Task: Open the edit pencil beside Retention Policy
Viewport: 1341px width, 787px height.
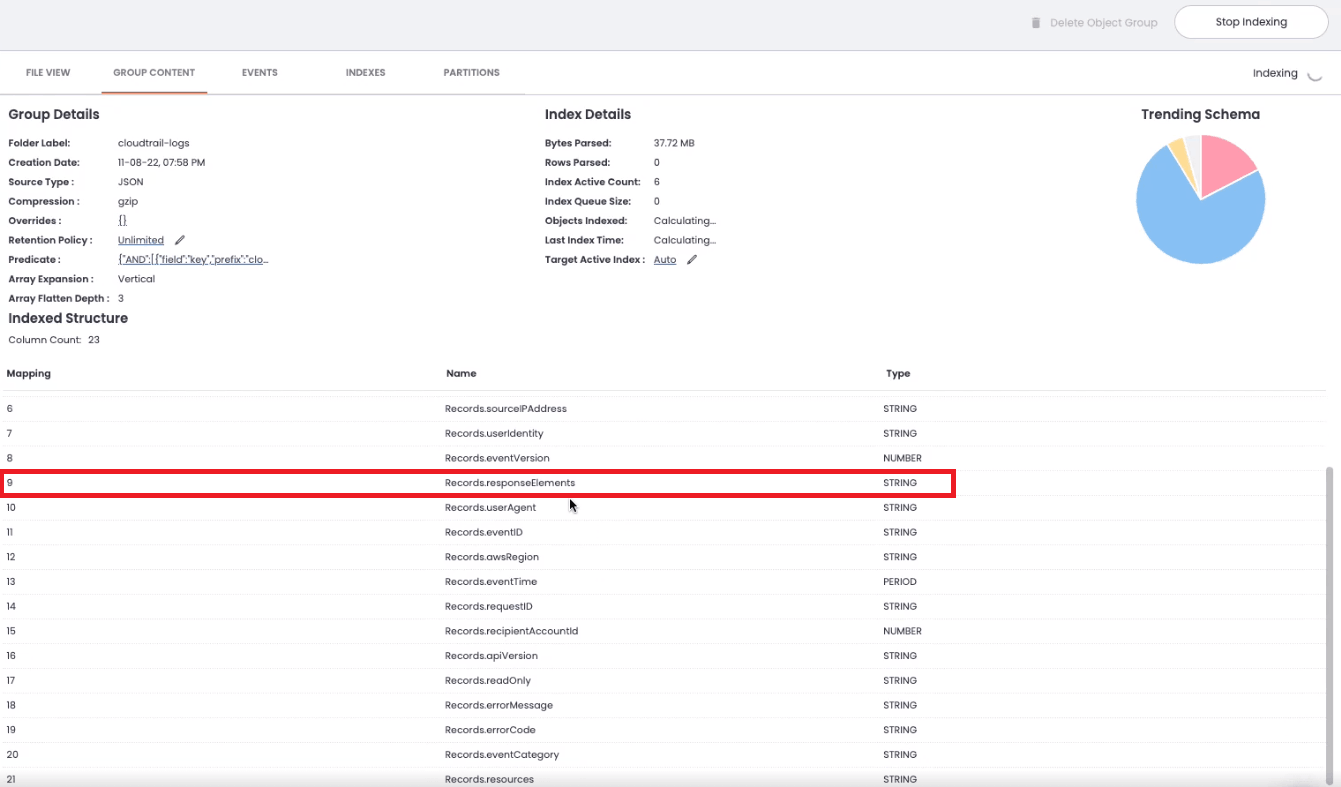Action: [x=177, y=240]
